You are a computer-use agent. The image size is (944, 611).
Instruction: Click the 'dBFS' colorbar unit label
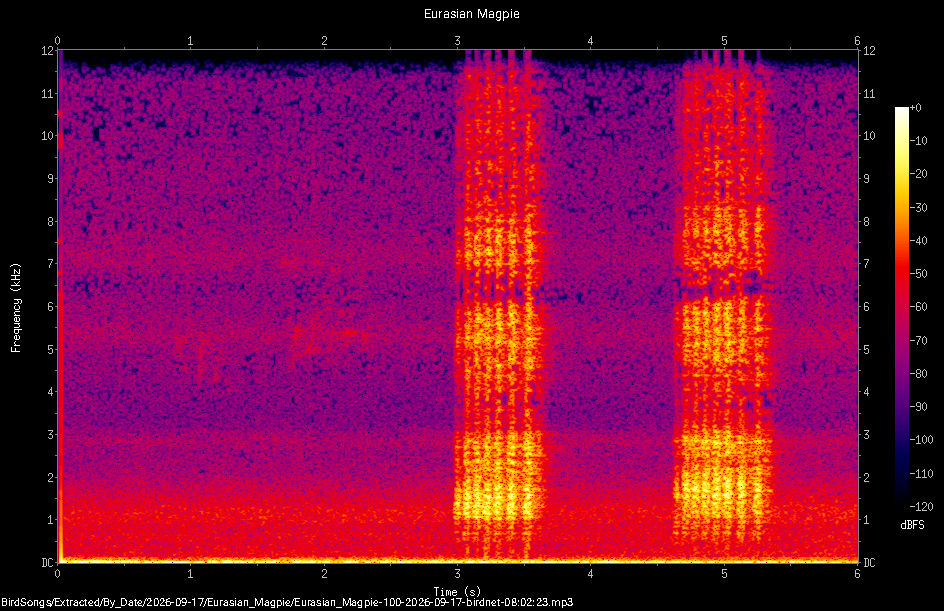point(912,525)
